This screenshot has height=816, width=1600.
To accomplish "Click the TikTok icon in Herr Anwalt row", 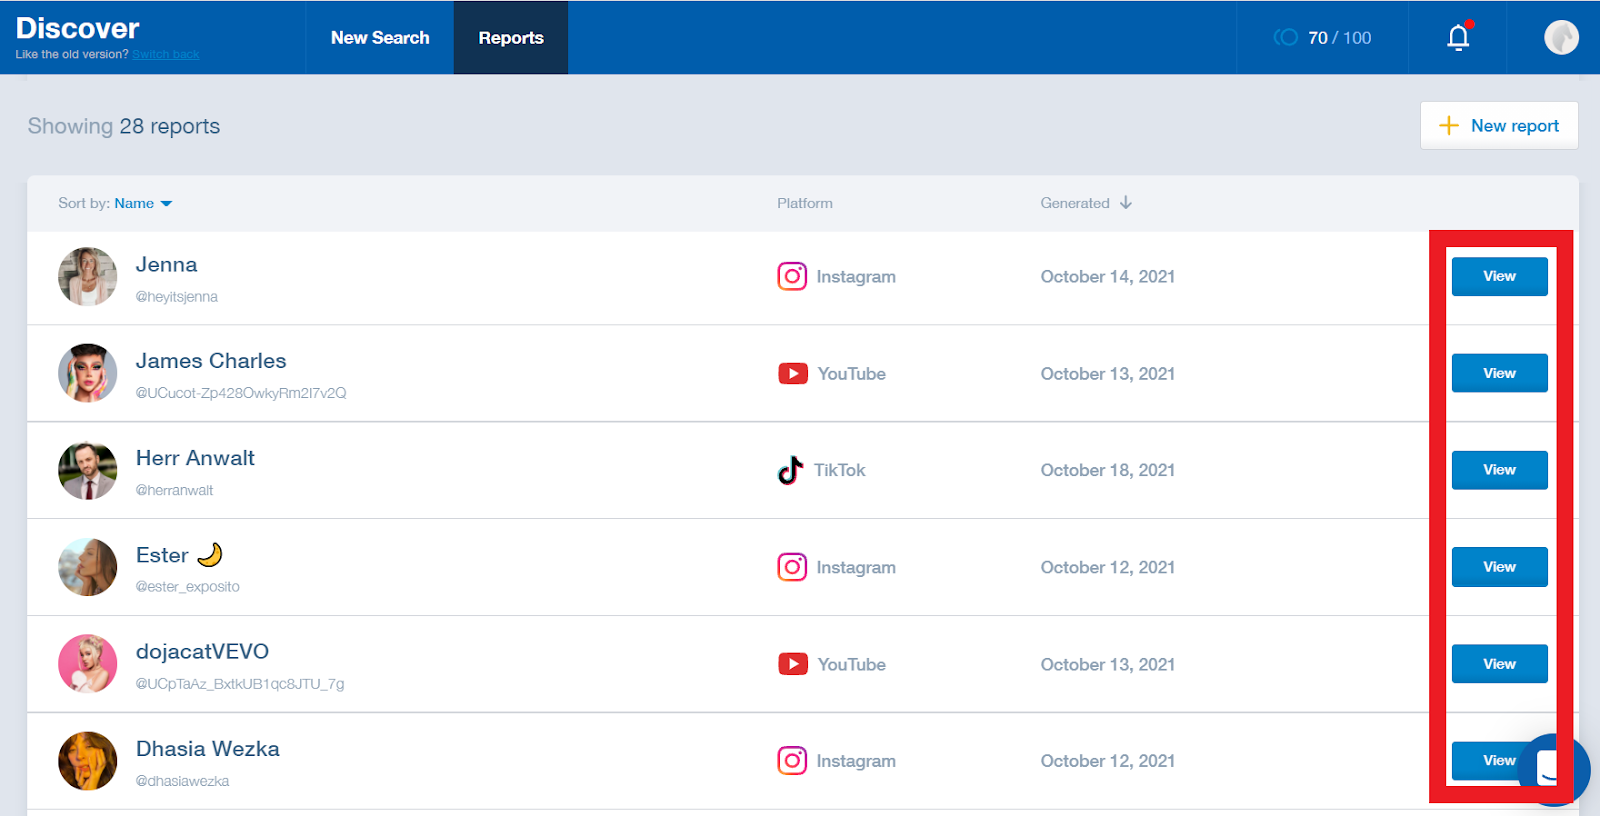I will (x=790, y=470).
